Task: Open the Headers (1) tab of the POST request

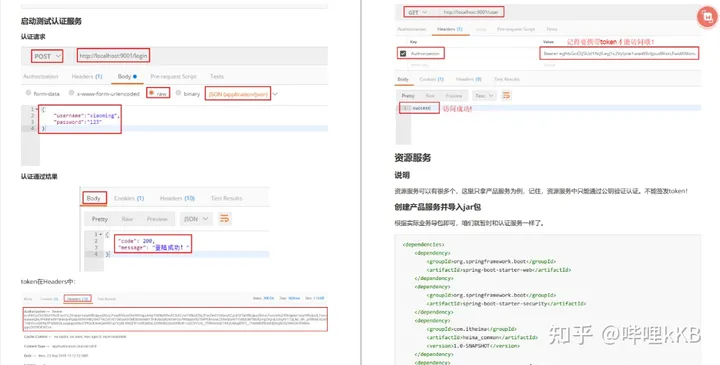Action: click(87, 76)
